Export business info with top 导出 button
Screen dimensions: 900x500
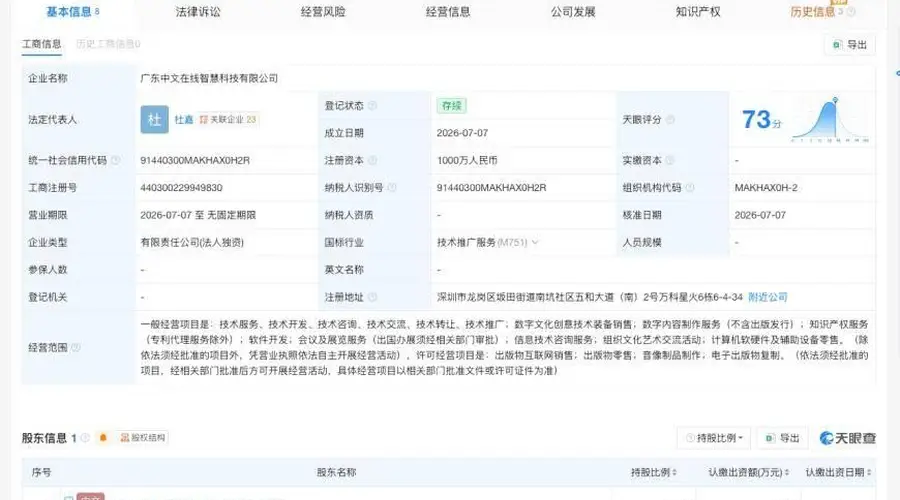pos(850,44)
